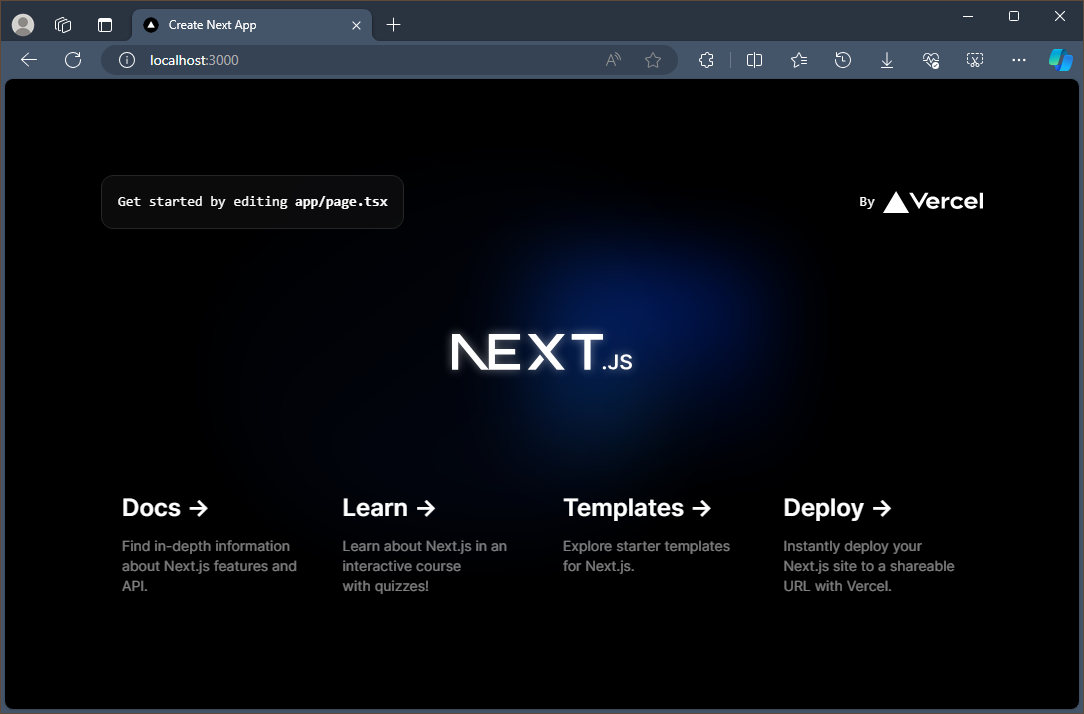Follow the Docs link
The height and width of the screenshot is (714, 1084).
(x=164, y=507)
